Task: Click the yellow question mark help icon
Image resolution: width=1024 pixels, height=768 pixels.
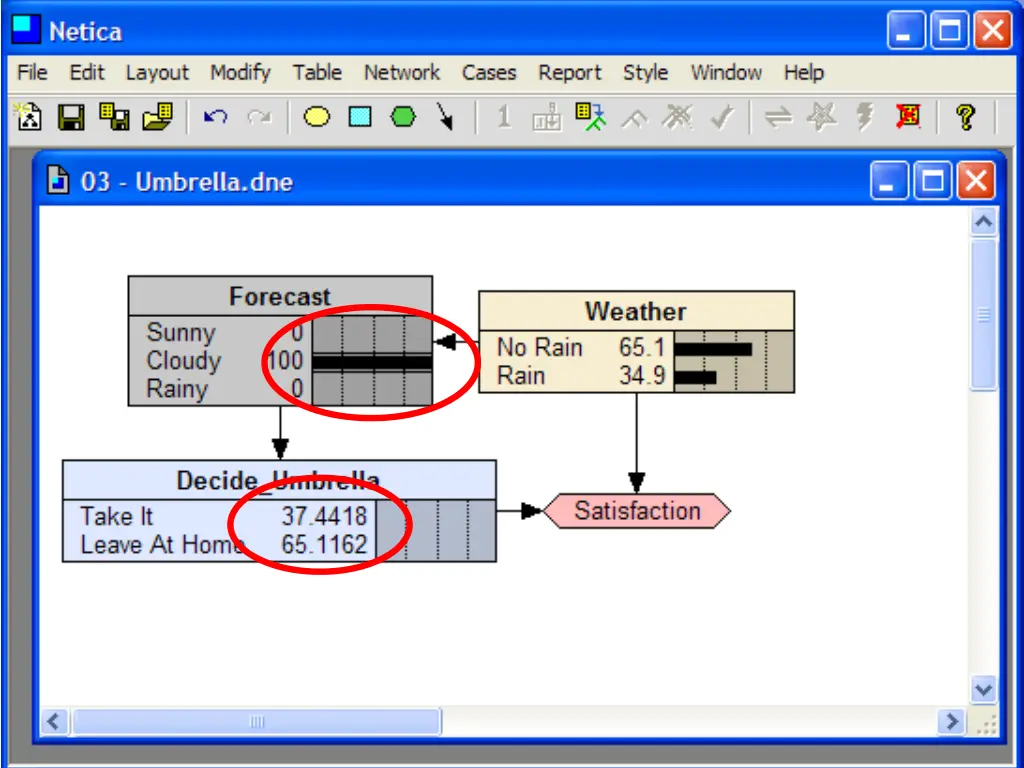Action: click(x=965, y=118)
